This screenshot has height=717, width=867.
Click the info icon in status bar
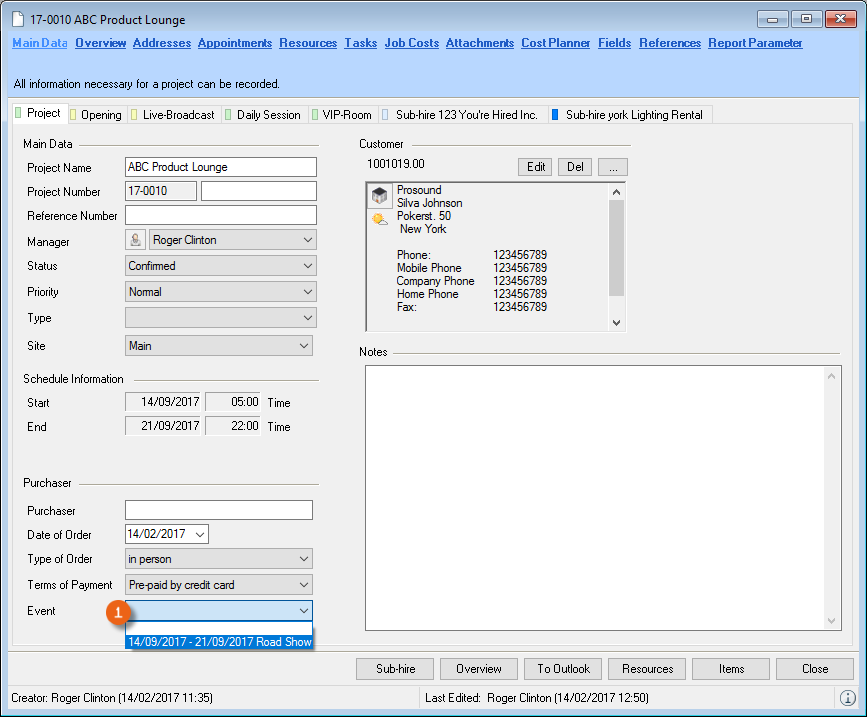[847, 697]
